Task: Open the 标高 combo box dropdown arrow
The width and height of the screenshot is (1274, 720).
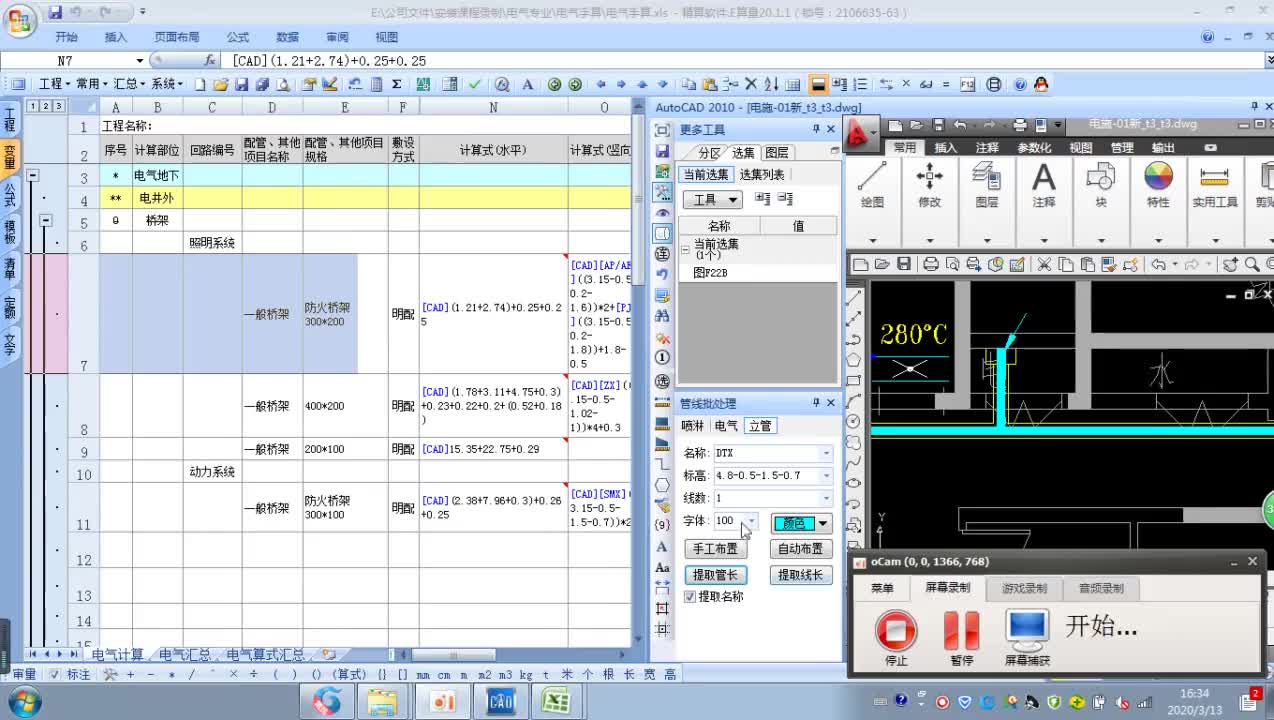Action: 826,476
